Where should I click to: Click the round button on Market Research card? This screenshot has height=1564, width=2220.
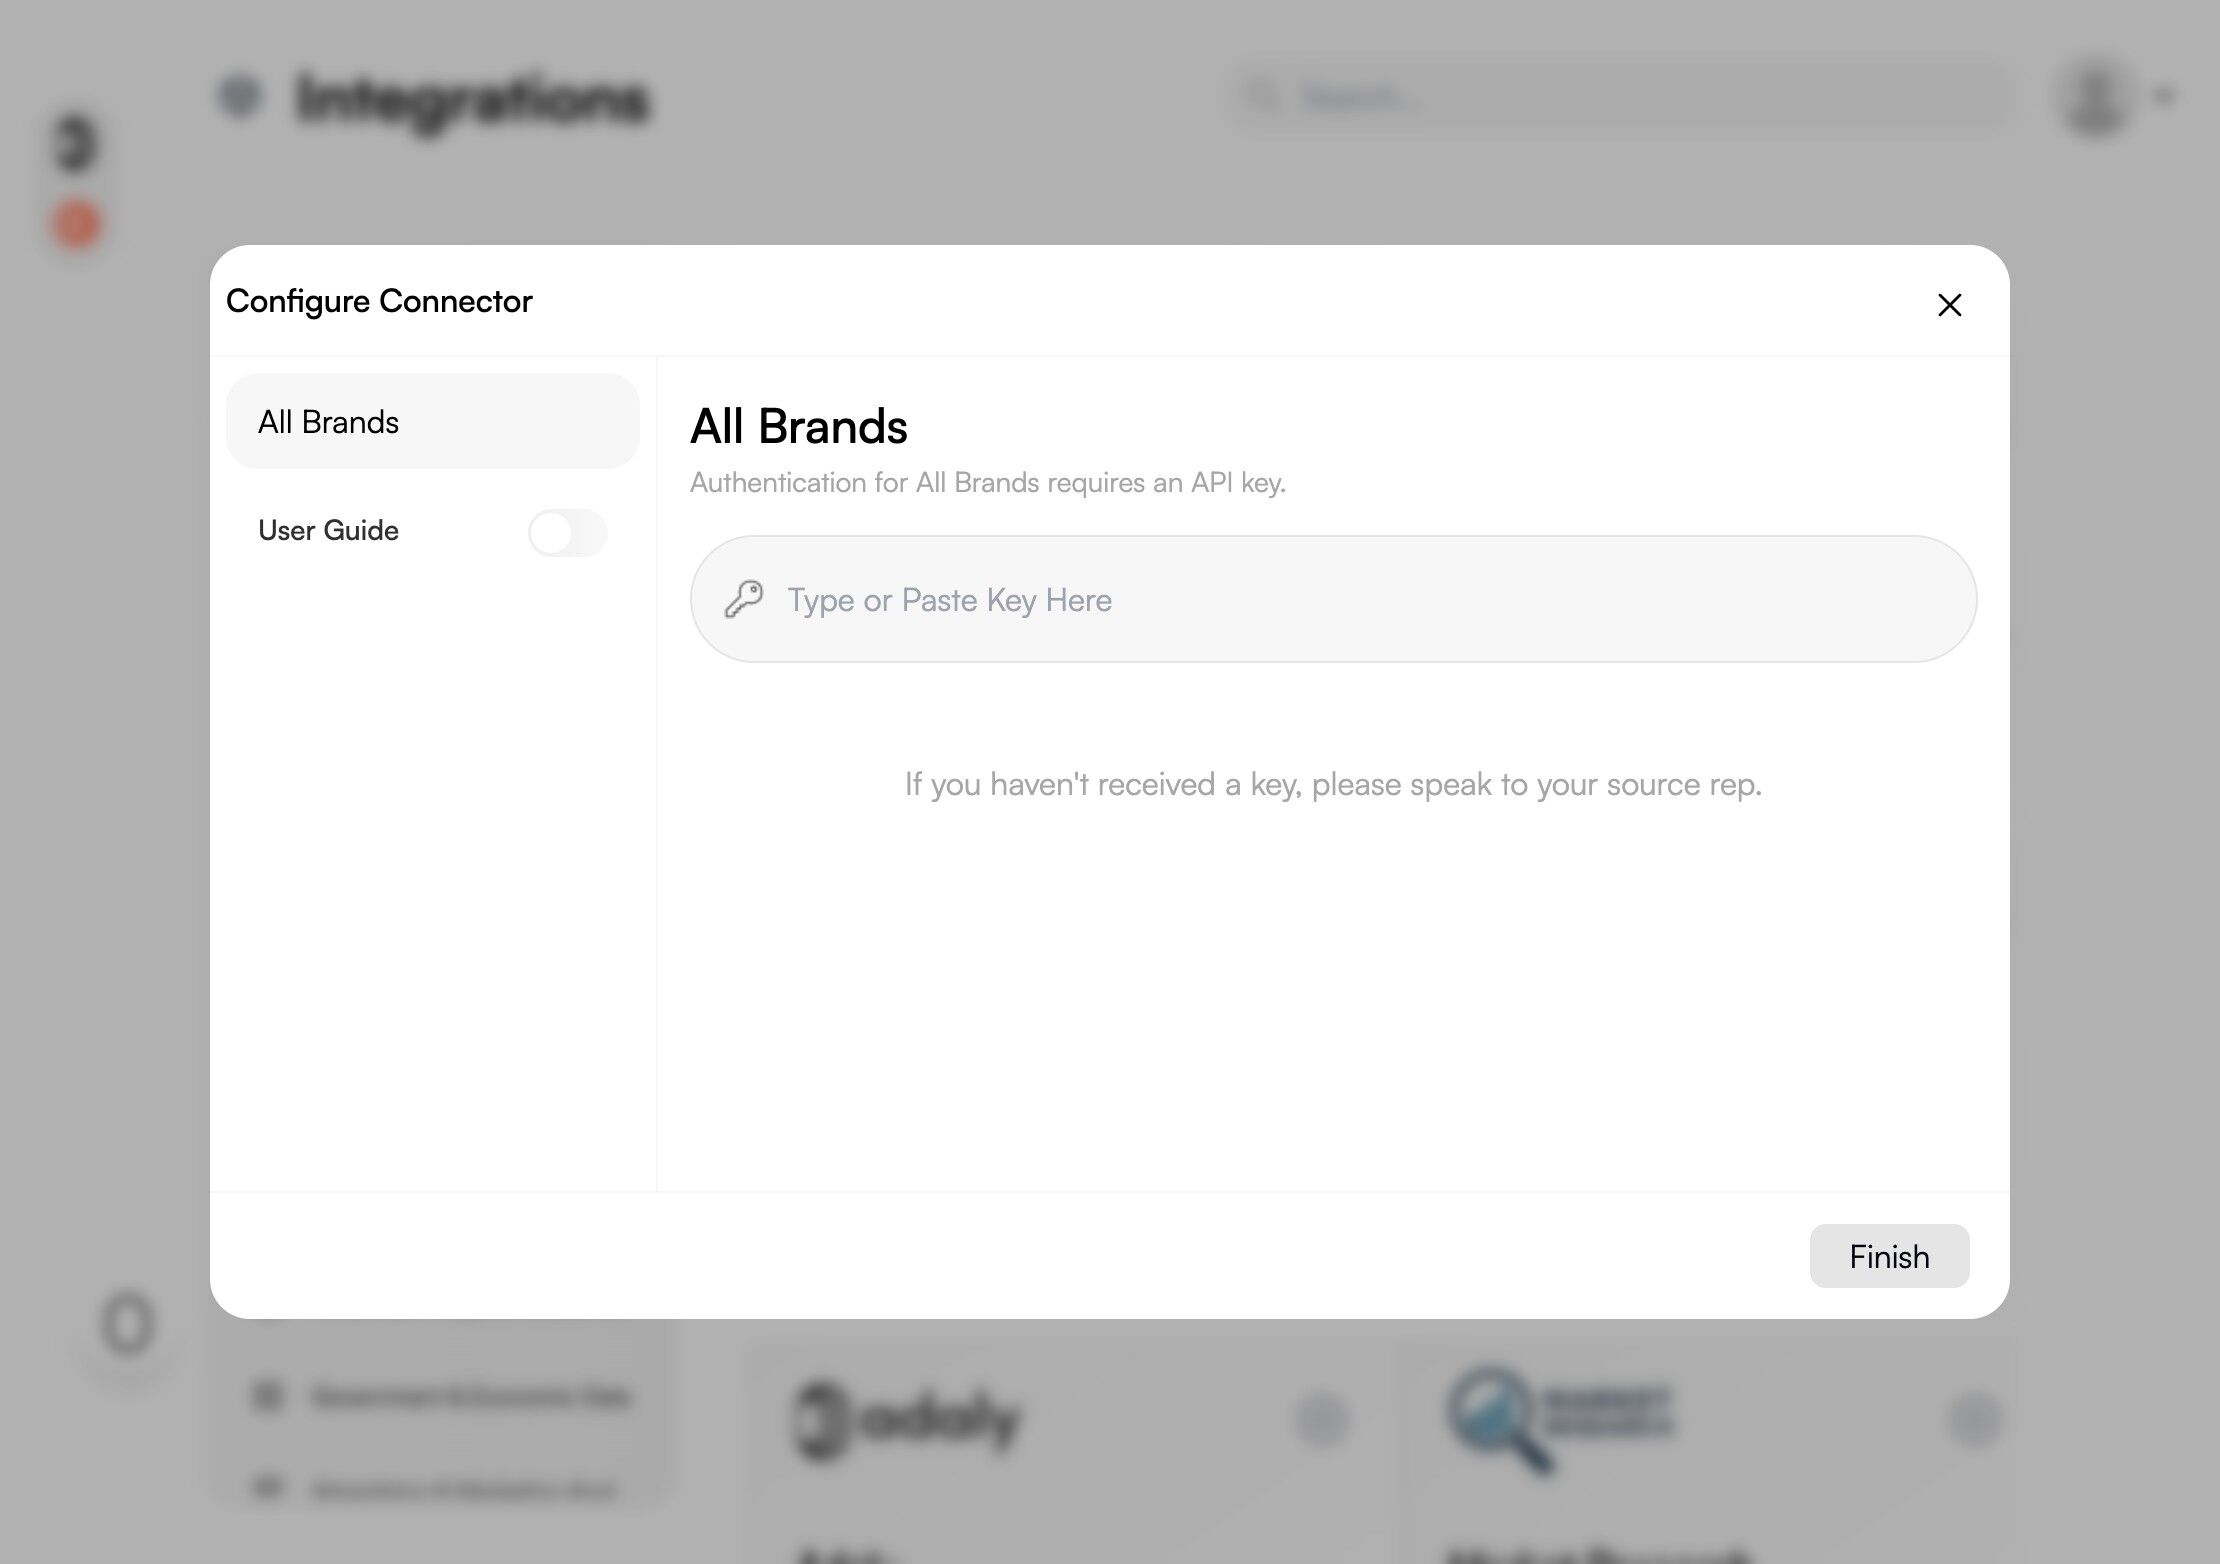pyautogui.click(x=1975, y=1420)
